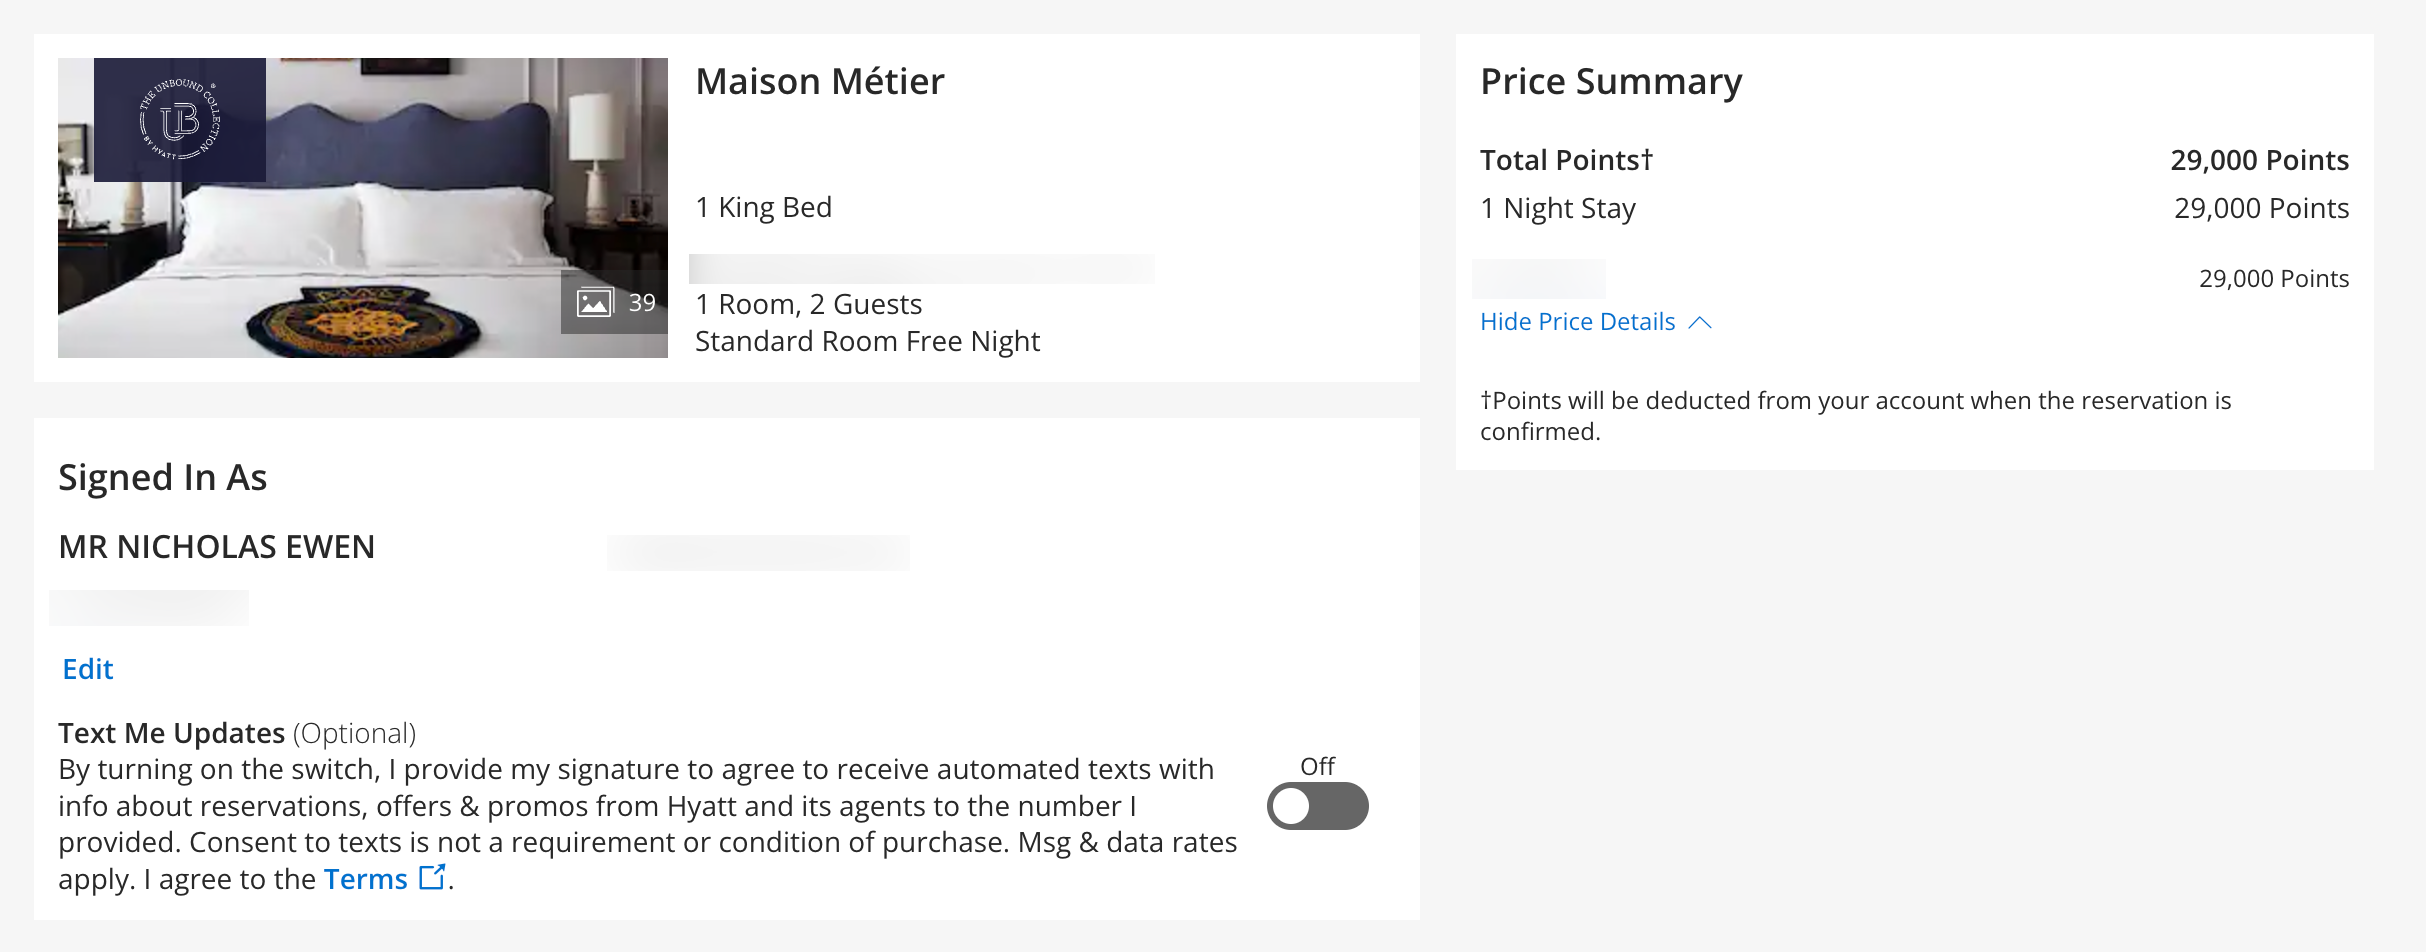Edit the signed-in guest information
Viewport: 2426px width, 952px height.
[x=87, y=669]
